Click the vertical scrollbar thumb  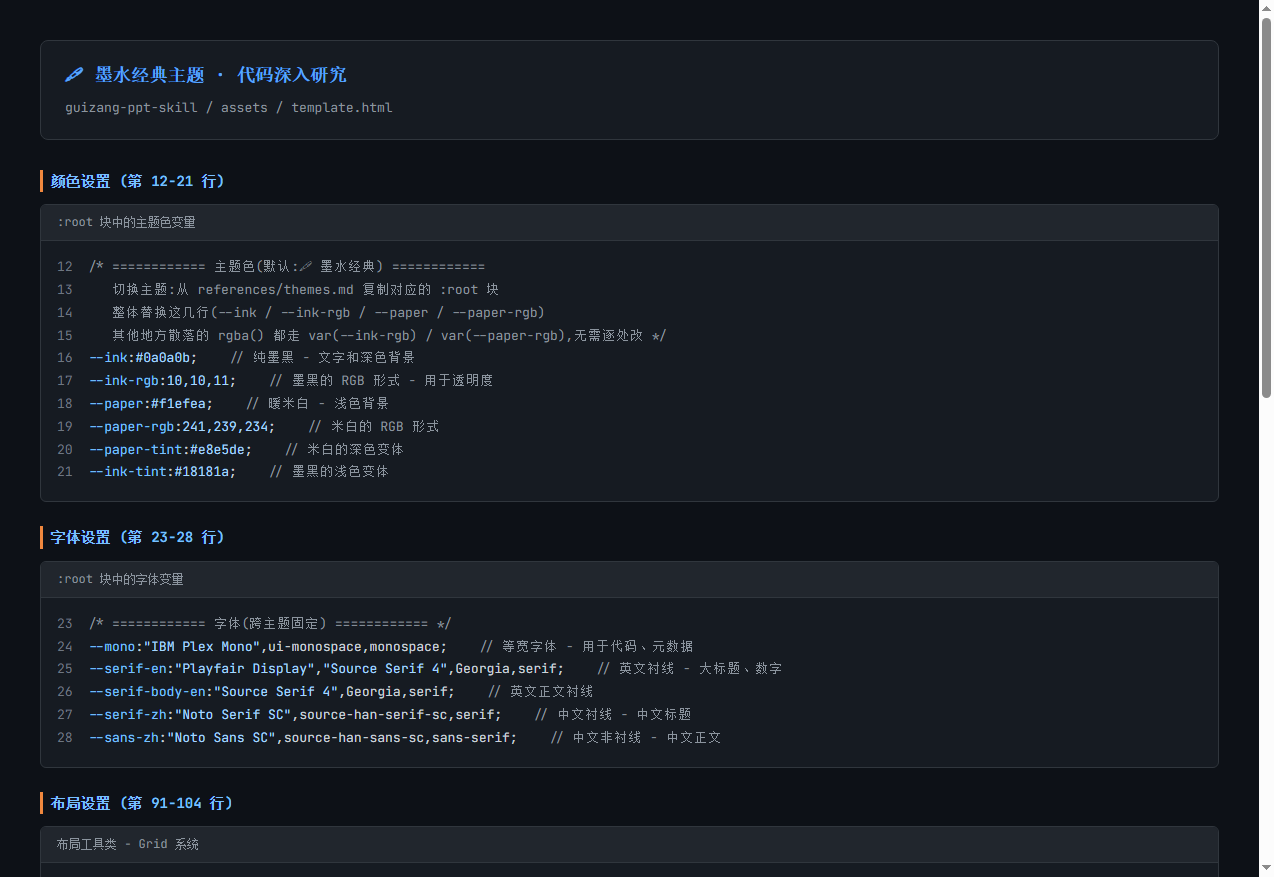[x=1266, y=208]
